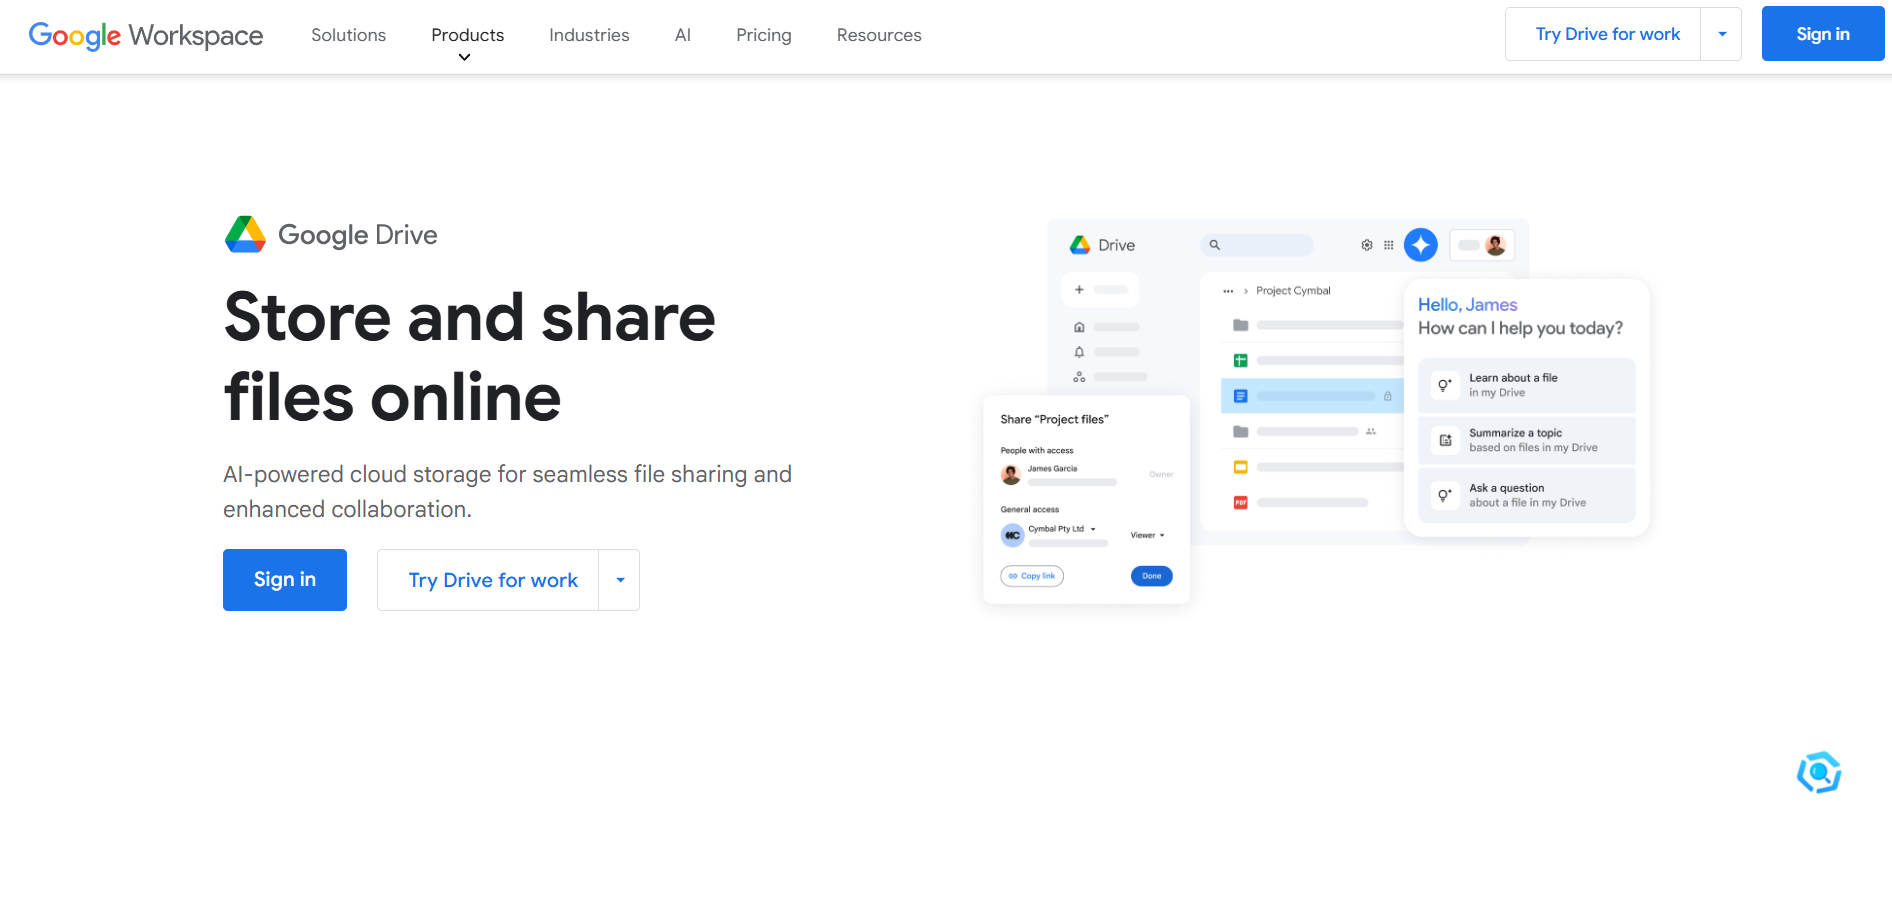
Task: Click the three-dot breadcrumb icon
Action: (x=1228, y=291)
